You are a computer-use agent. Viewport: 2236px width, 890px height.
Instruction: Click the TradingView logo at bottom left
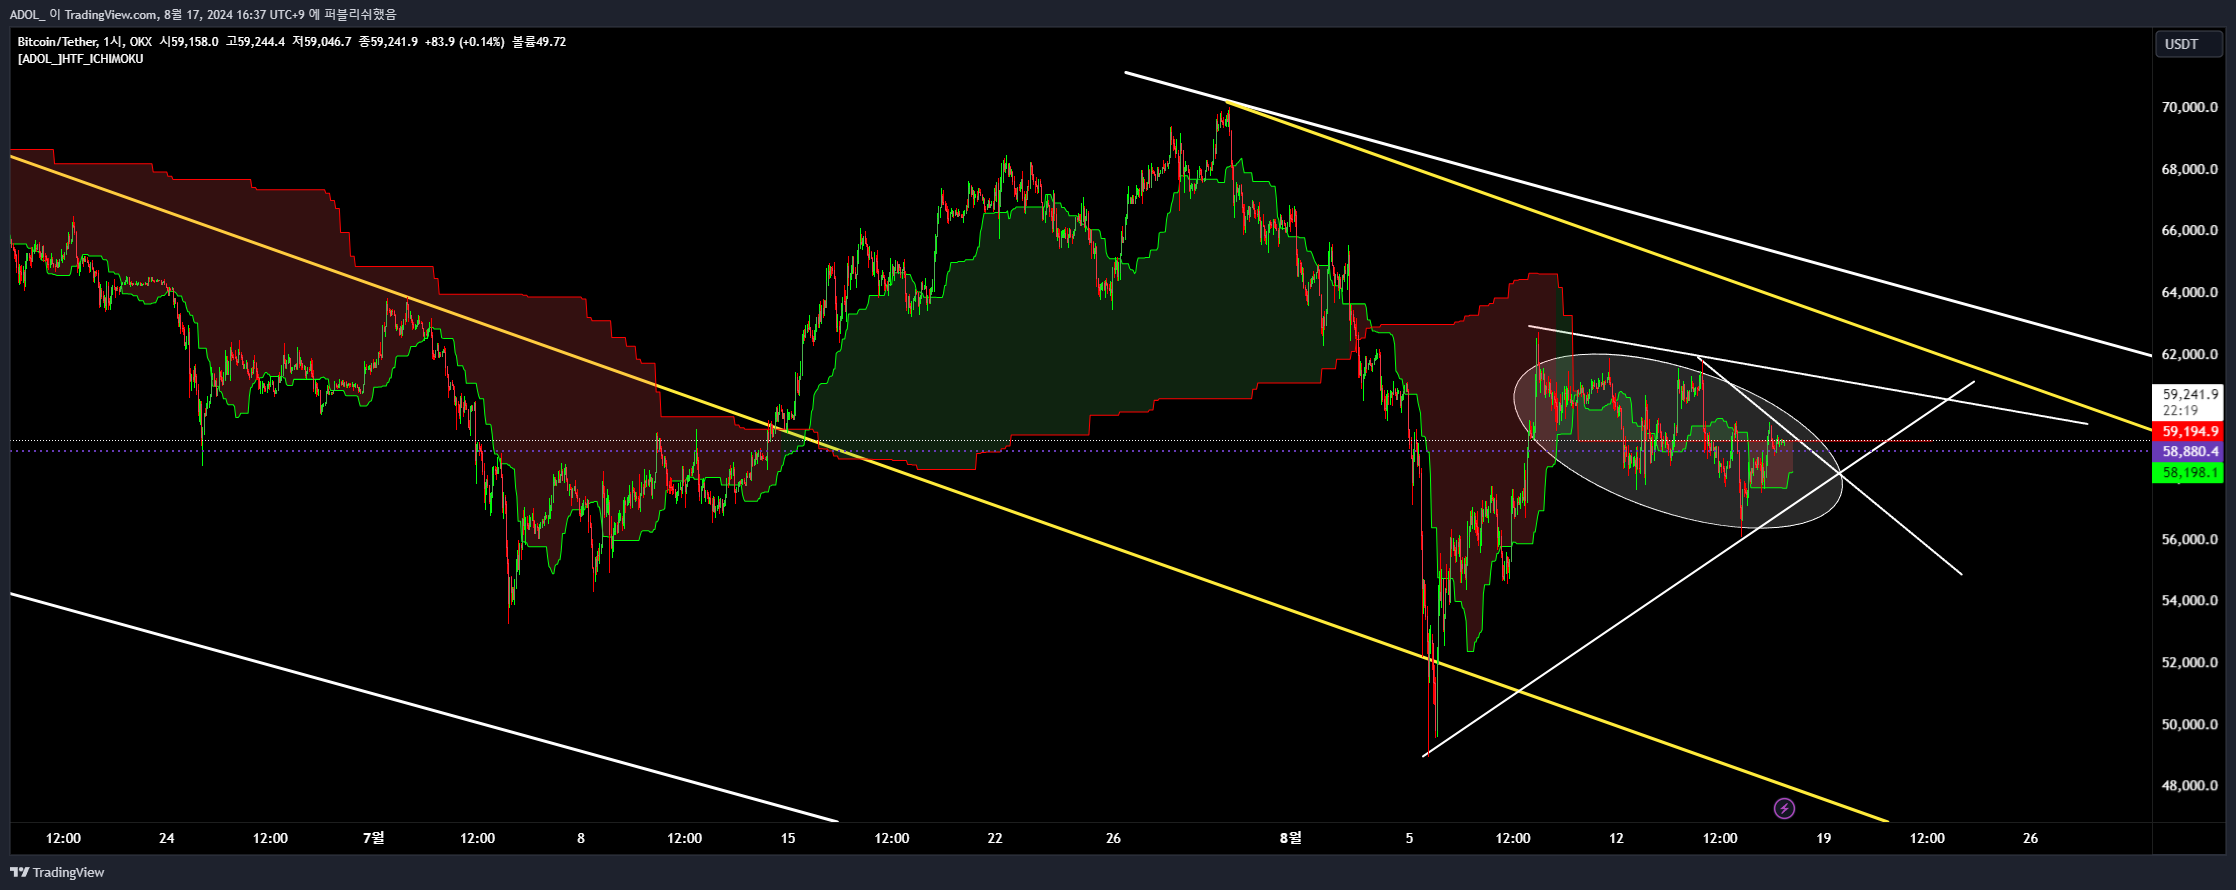[x=57, y=872]
